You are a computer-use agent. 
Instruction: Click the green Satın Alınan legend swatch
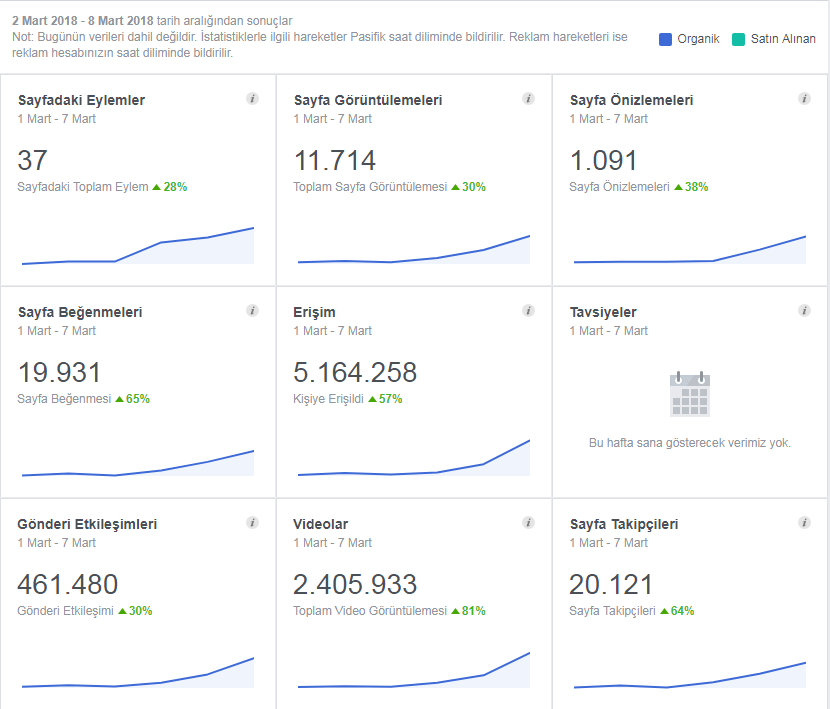pyautogui.click(x=738, y=39)
